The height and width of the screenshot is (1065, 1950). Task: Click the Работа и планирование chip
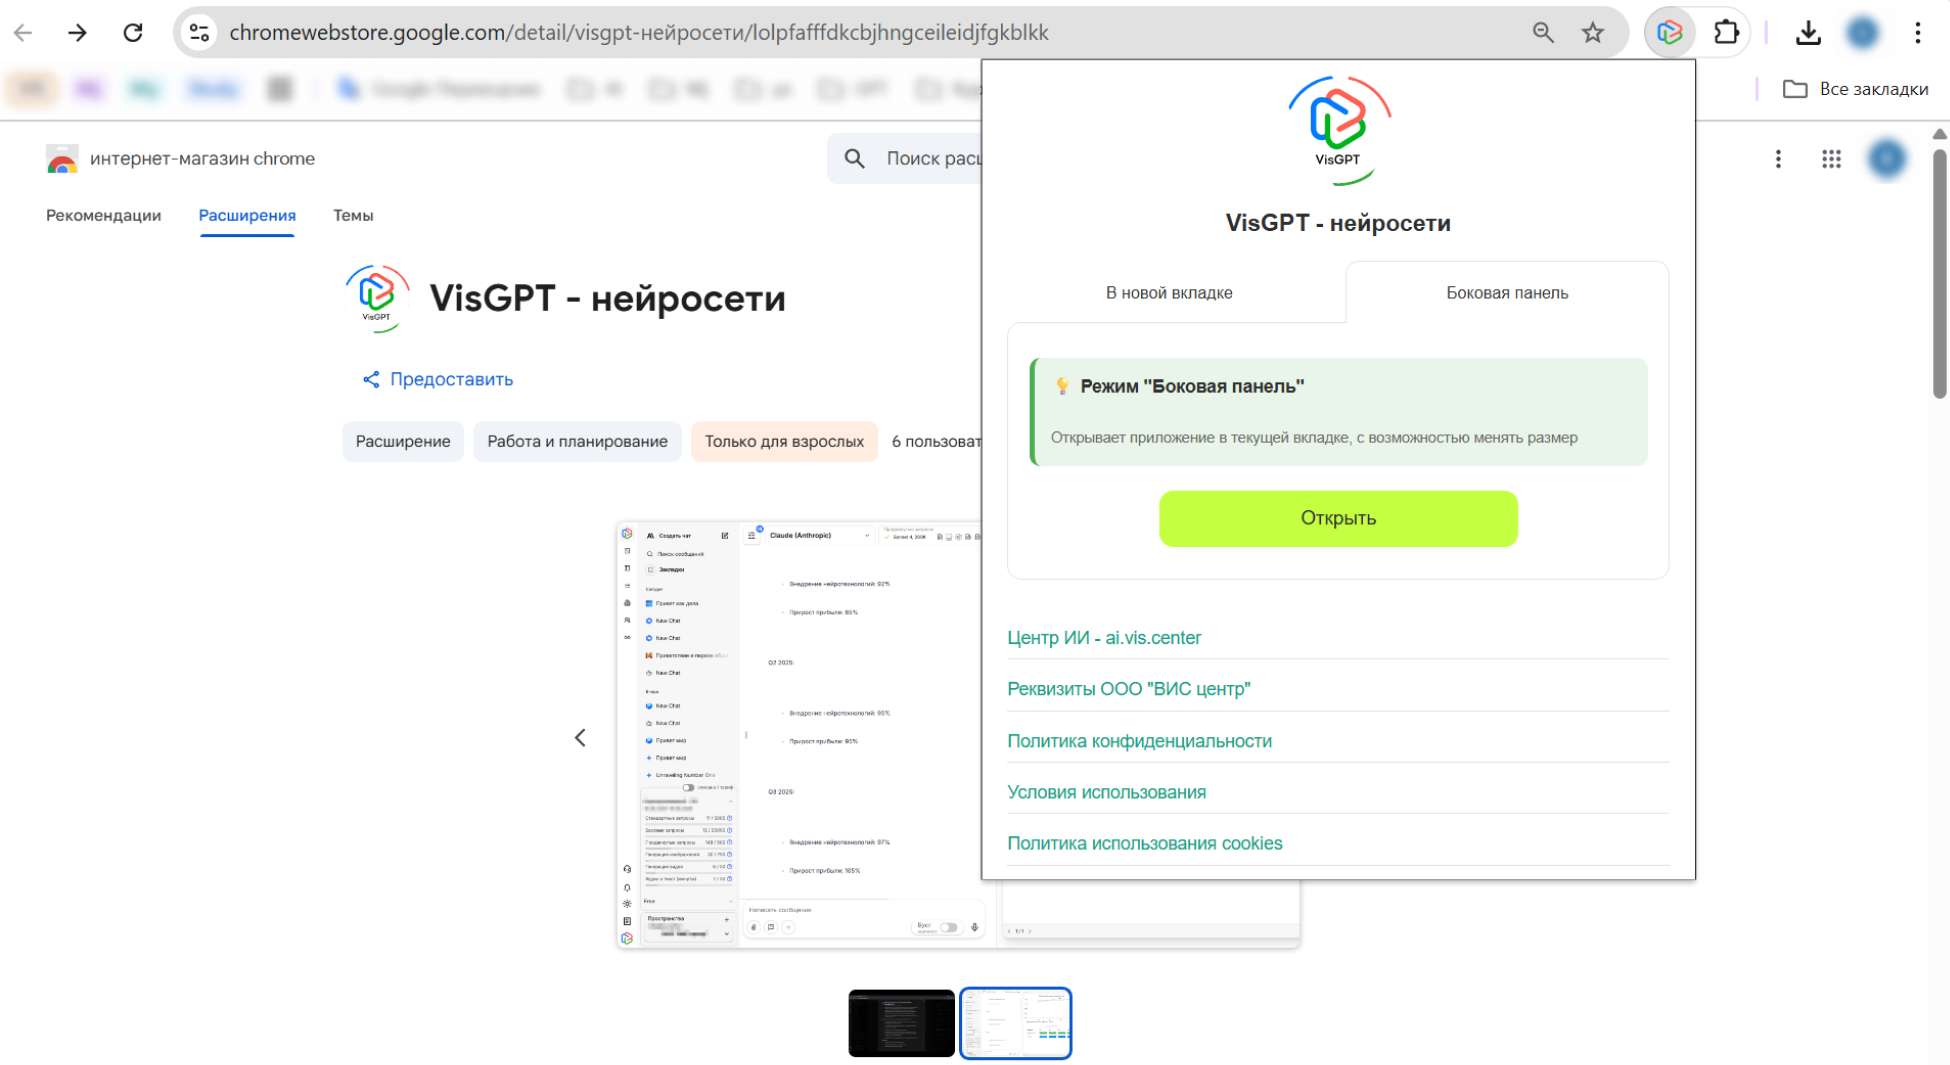pyautogui.click(x=577, y=441)
